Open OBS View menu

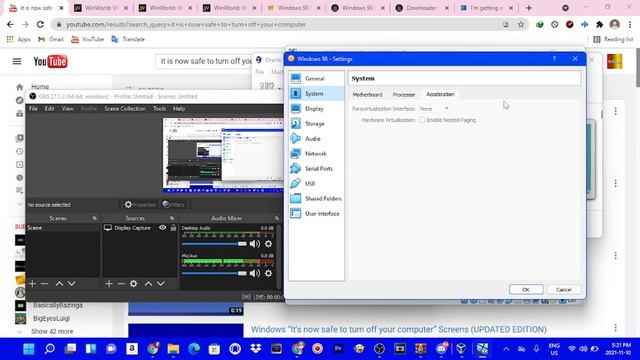(x=68, y=109)
